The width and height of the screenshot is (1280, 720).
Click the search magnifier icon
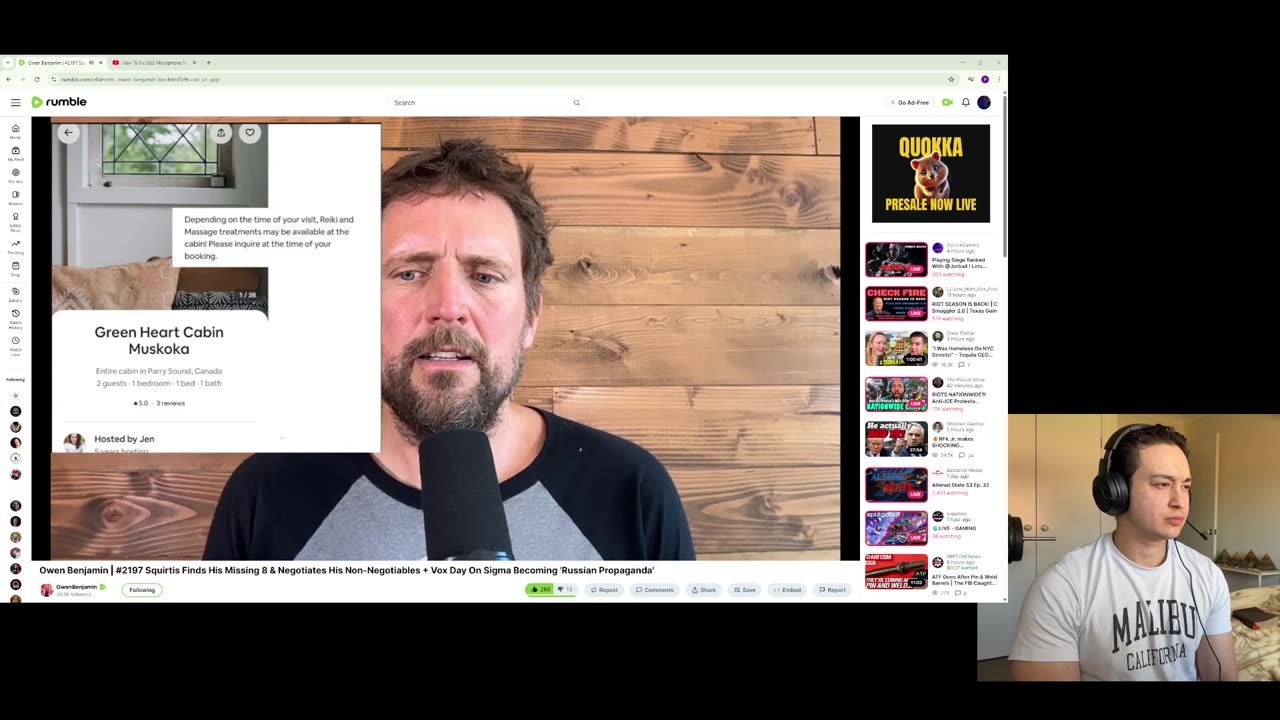(x=576, y=102)
